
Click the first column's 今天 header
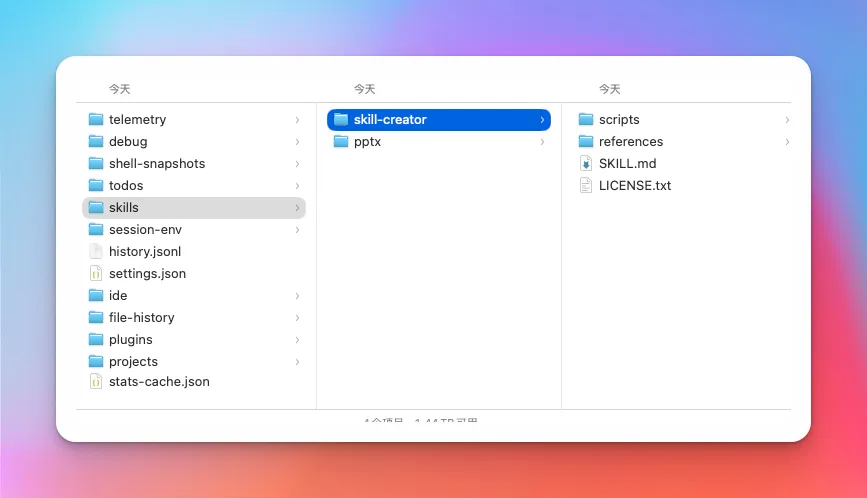(x=119, y=89)
